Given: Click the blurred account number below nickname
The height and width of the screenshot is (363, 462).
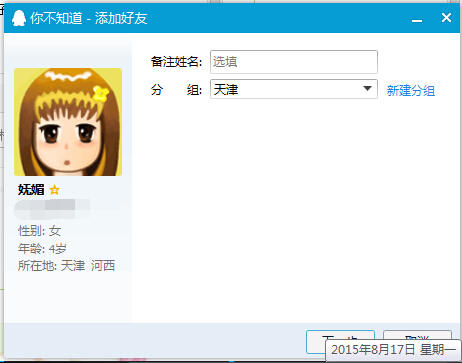Looking at the screenshot, I should [52, 208].
